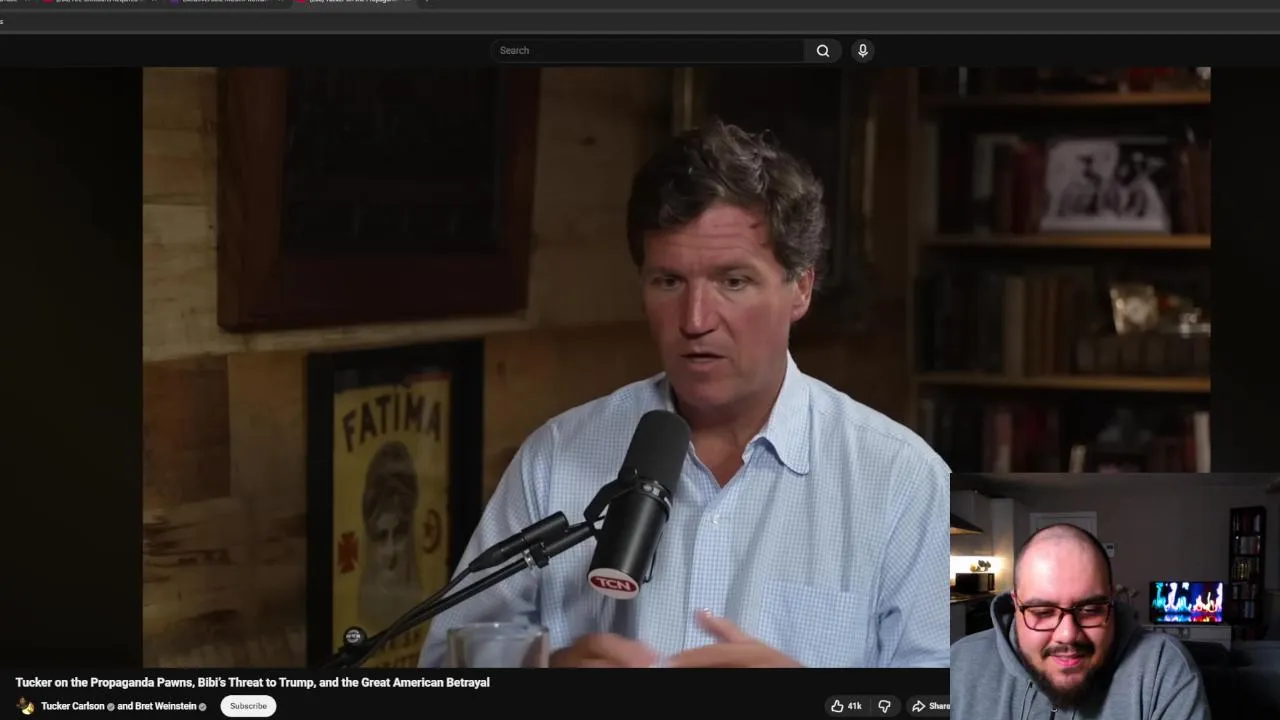Click the video title about Propaganda Pawns
Viewport: 1280px width, 720px height.
[252, 682]
